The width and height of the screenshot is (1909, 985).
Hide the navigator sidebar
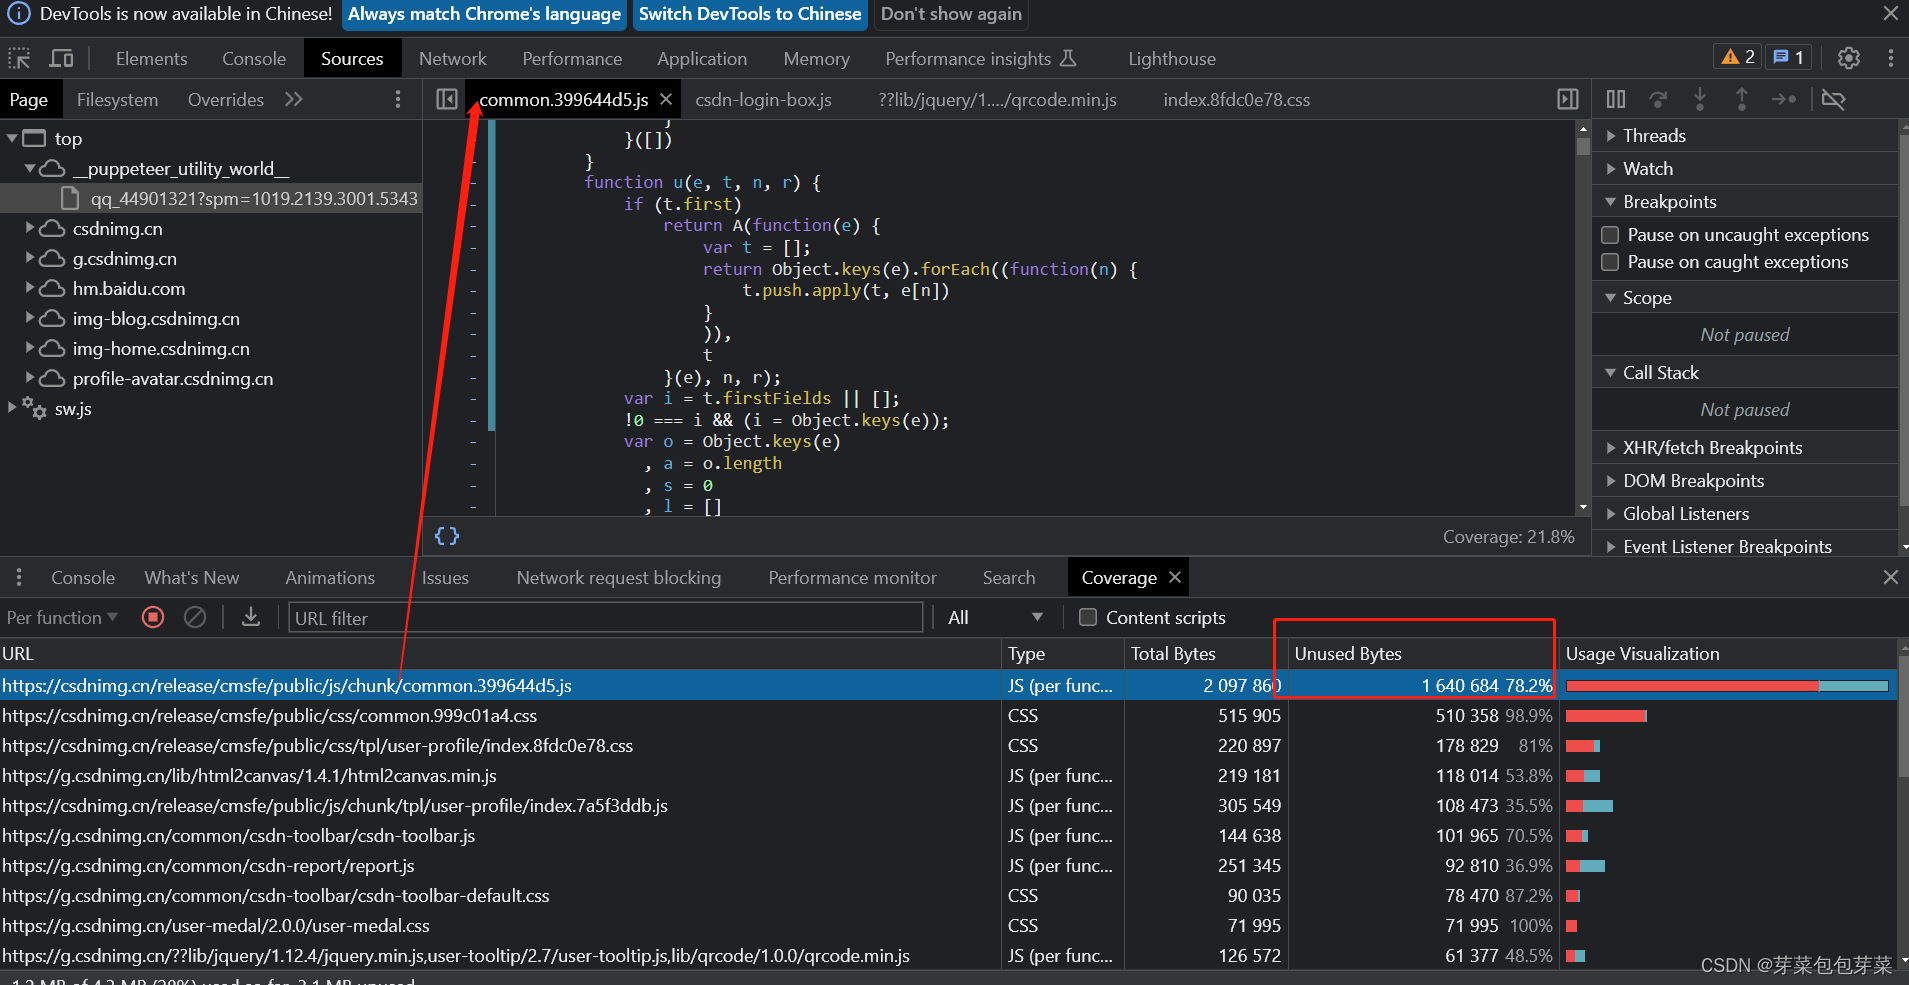click(447, 99)
